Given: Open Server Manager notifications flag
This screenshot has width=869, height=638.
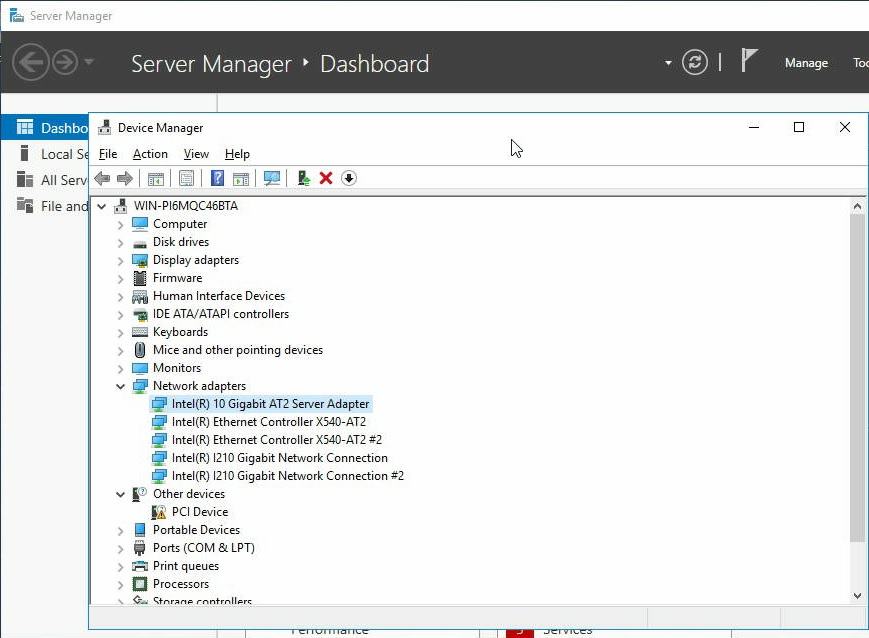Looking at the screenshot, I should pos(749,60).
